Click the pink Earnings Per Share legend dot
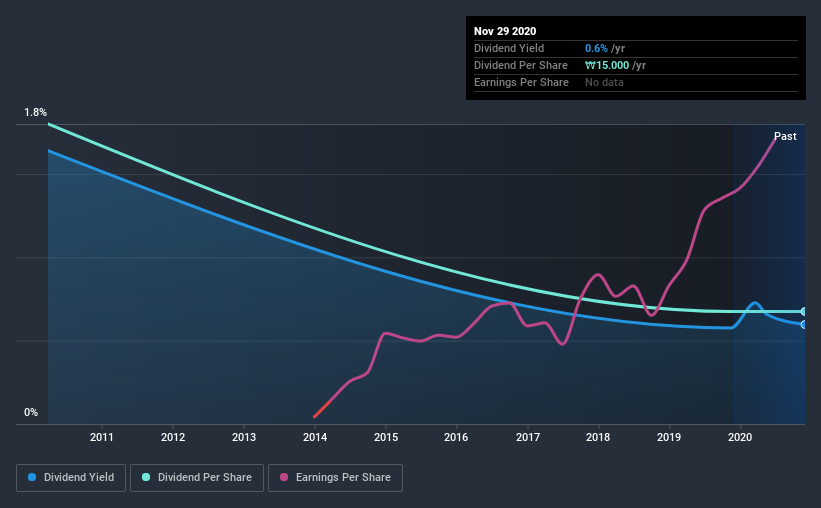The height and width of the screenshot is (508, 821). 284,477
